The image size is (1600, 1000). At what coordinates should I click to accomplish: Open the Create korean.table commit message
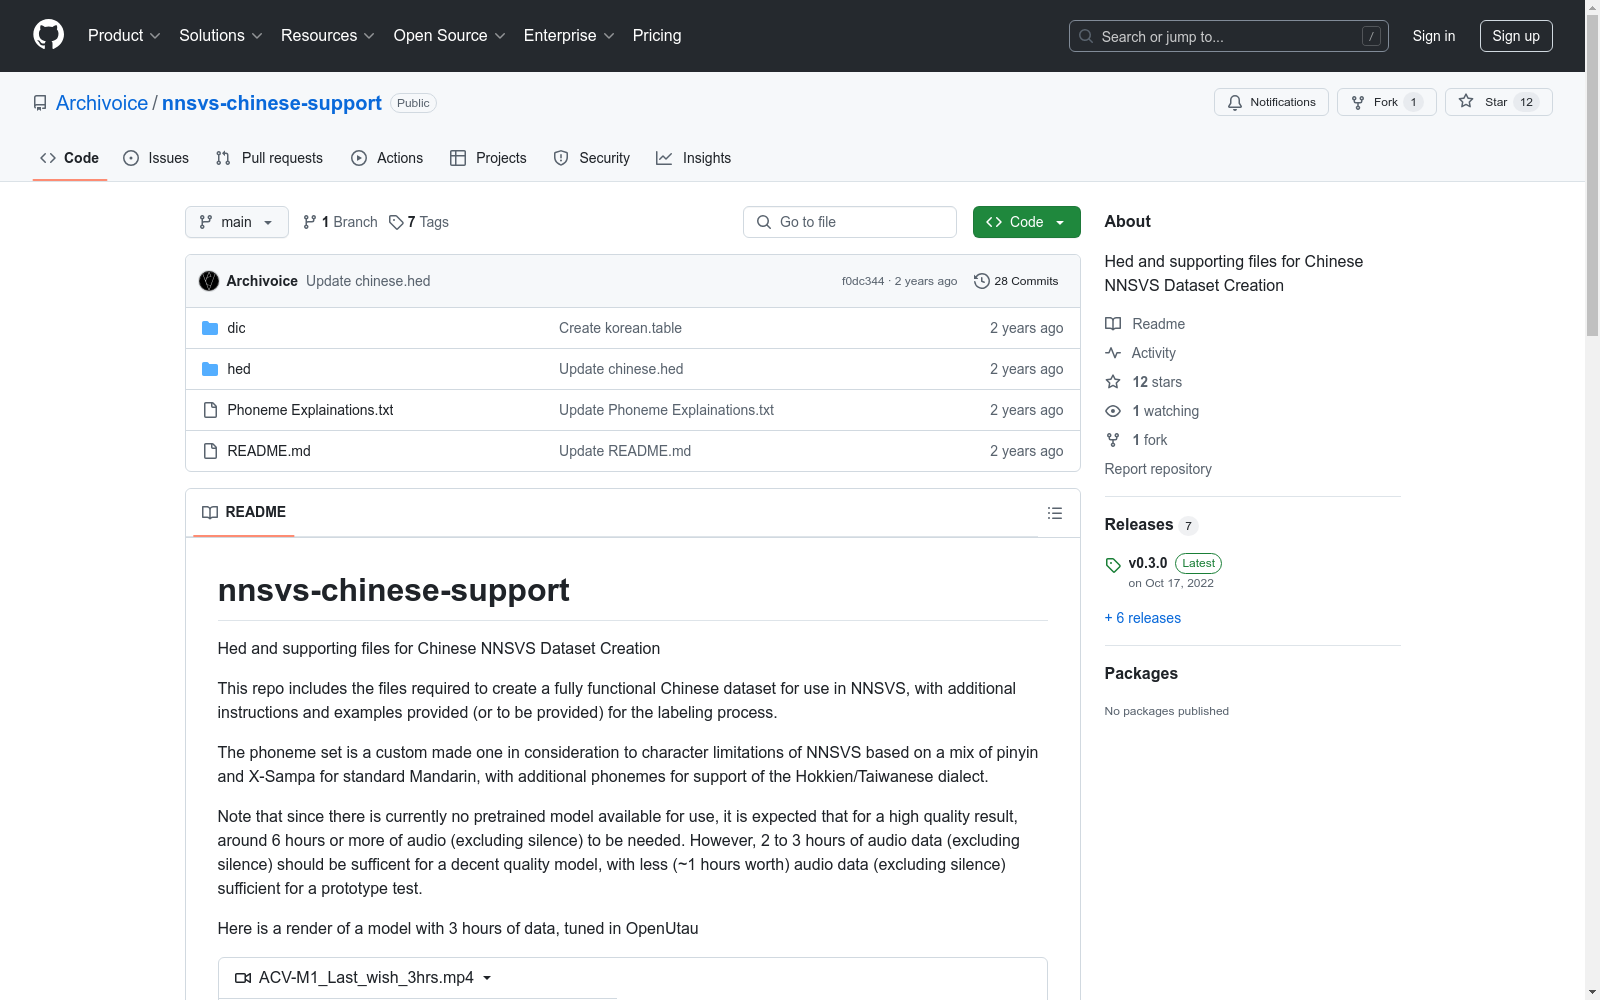(x=620, y=328)
